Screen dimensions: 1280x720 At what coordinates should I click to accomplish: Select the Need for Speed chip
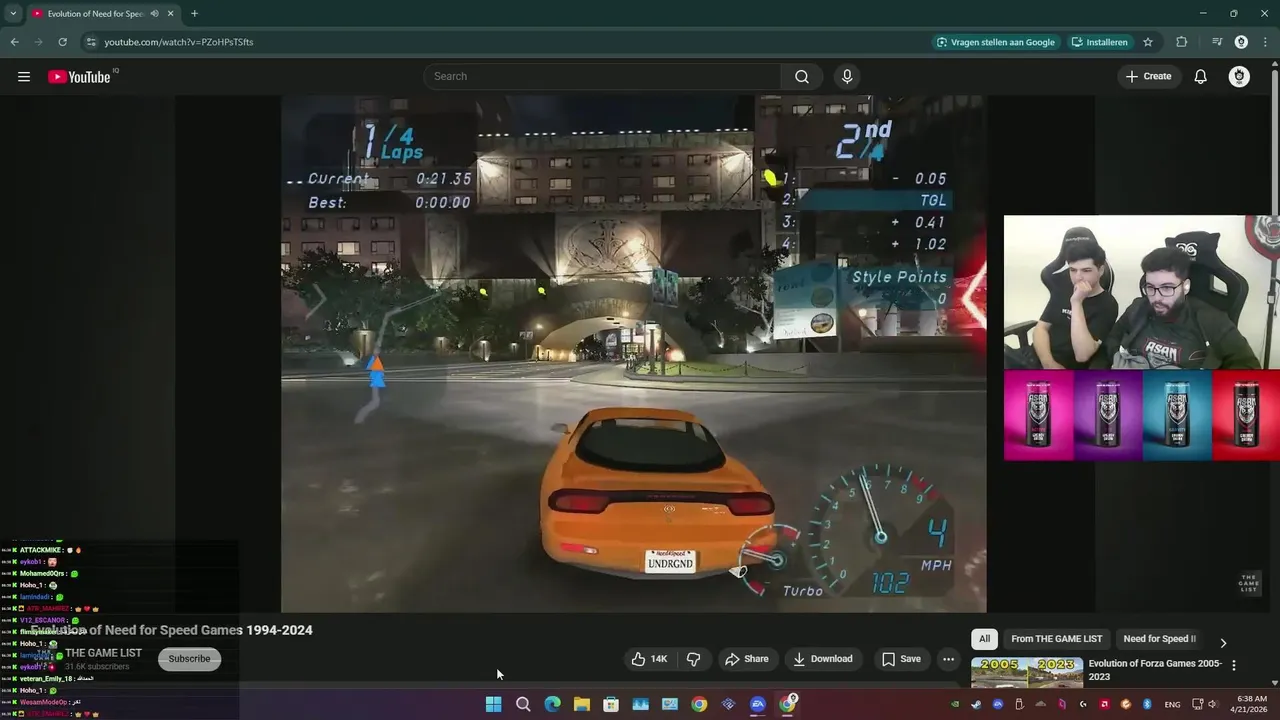point(1159,639)
